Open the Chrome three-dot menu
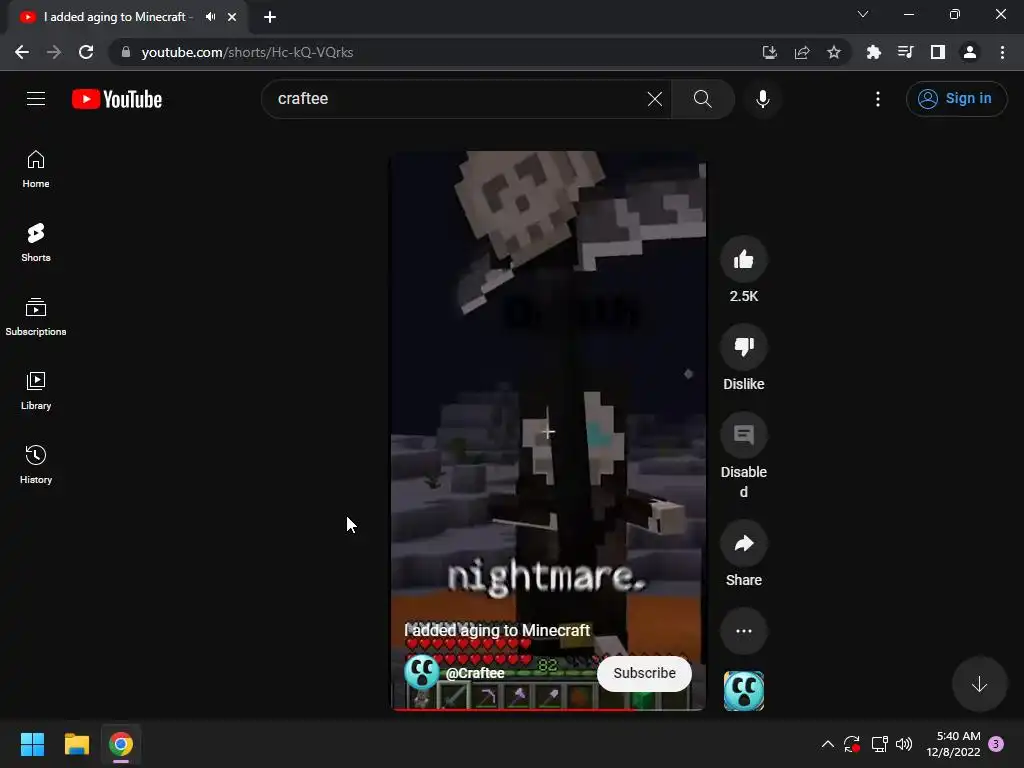The height and width of the screenshot is (768, 1024). [x=1002, y=52]
